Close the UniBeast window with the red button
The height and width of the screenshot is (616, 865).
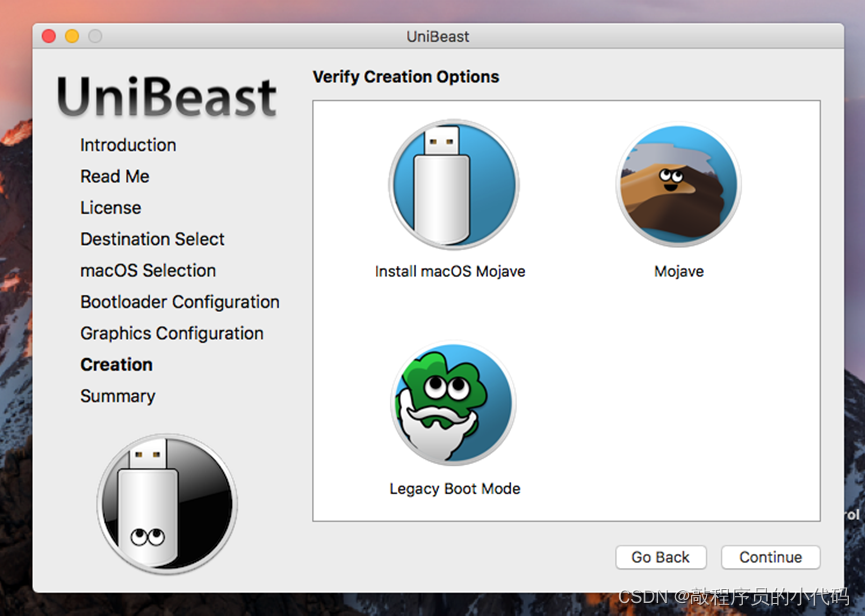click(x=49, y=36)
